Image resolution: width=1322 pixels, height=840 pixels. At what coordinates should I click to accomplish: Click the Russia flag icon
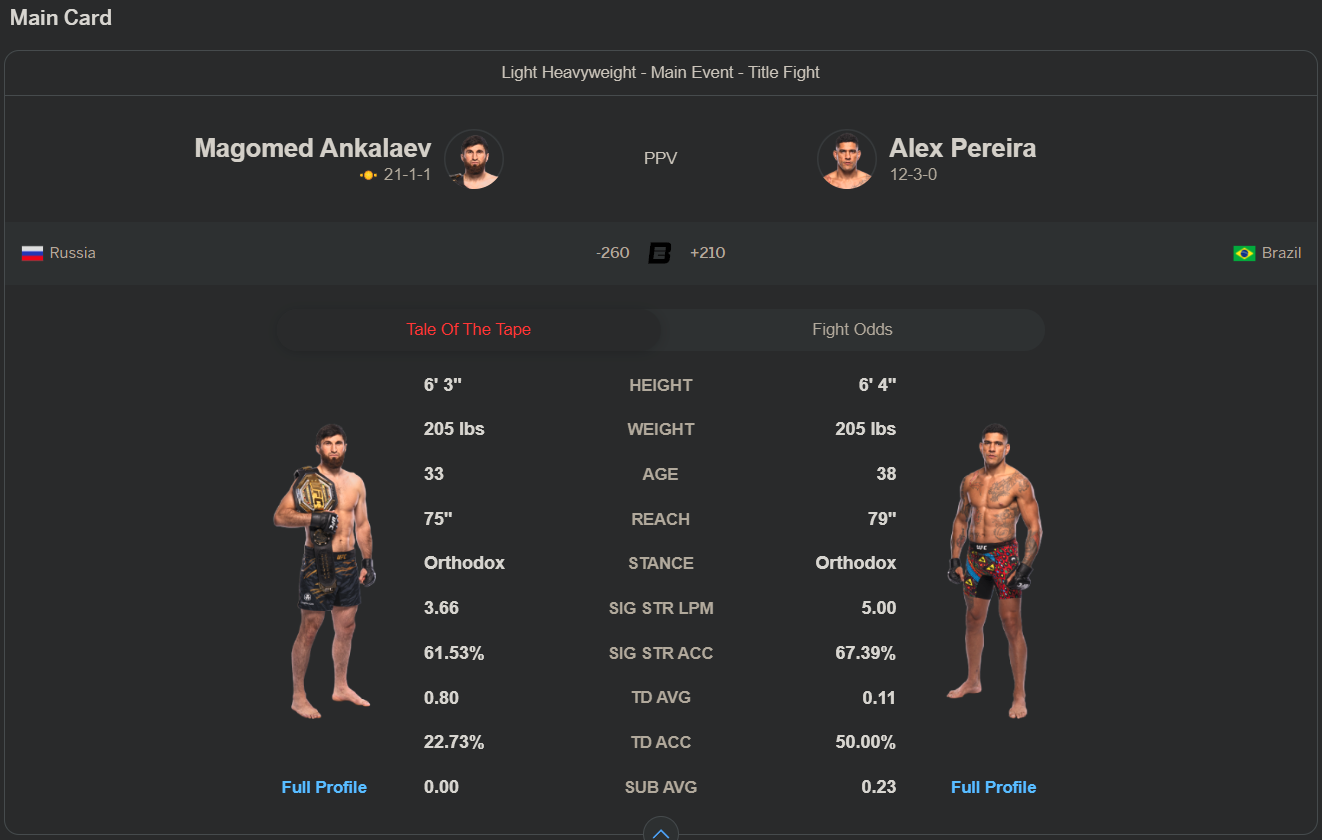33,253
